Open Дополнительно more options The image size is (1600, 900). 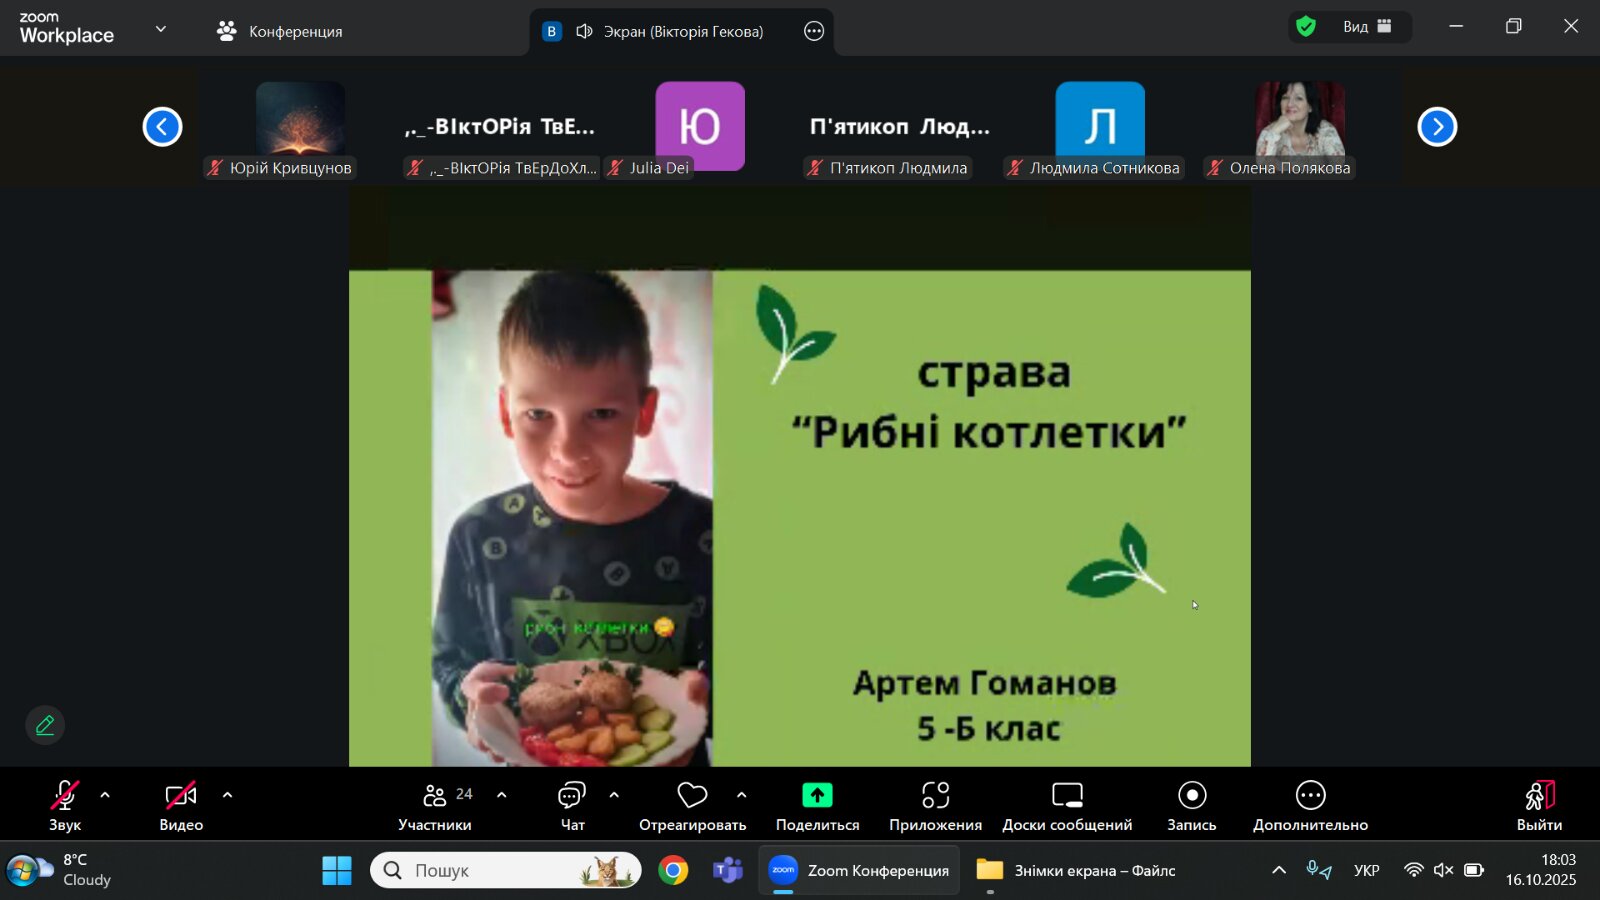[x=1310, y=805]
